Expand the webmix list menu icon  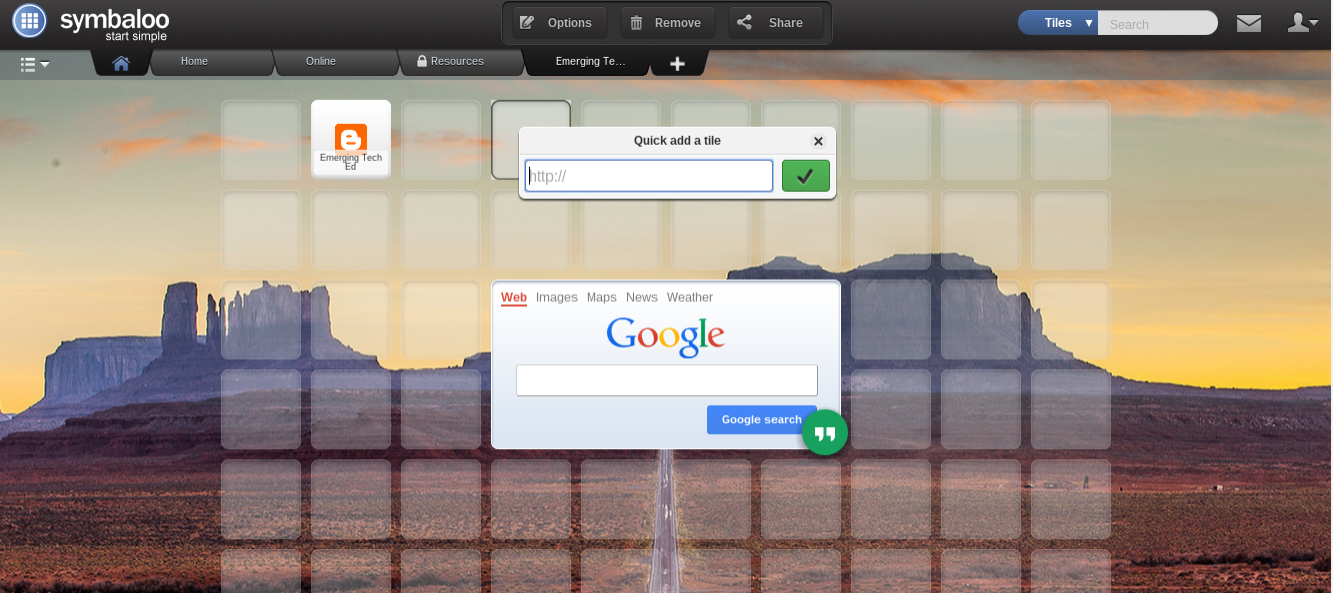[35, 64]
